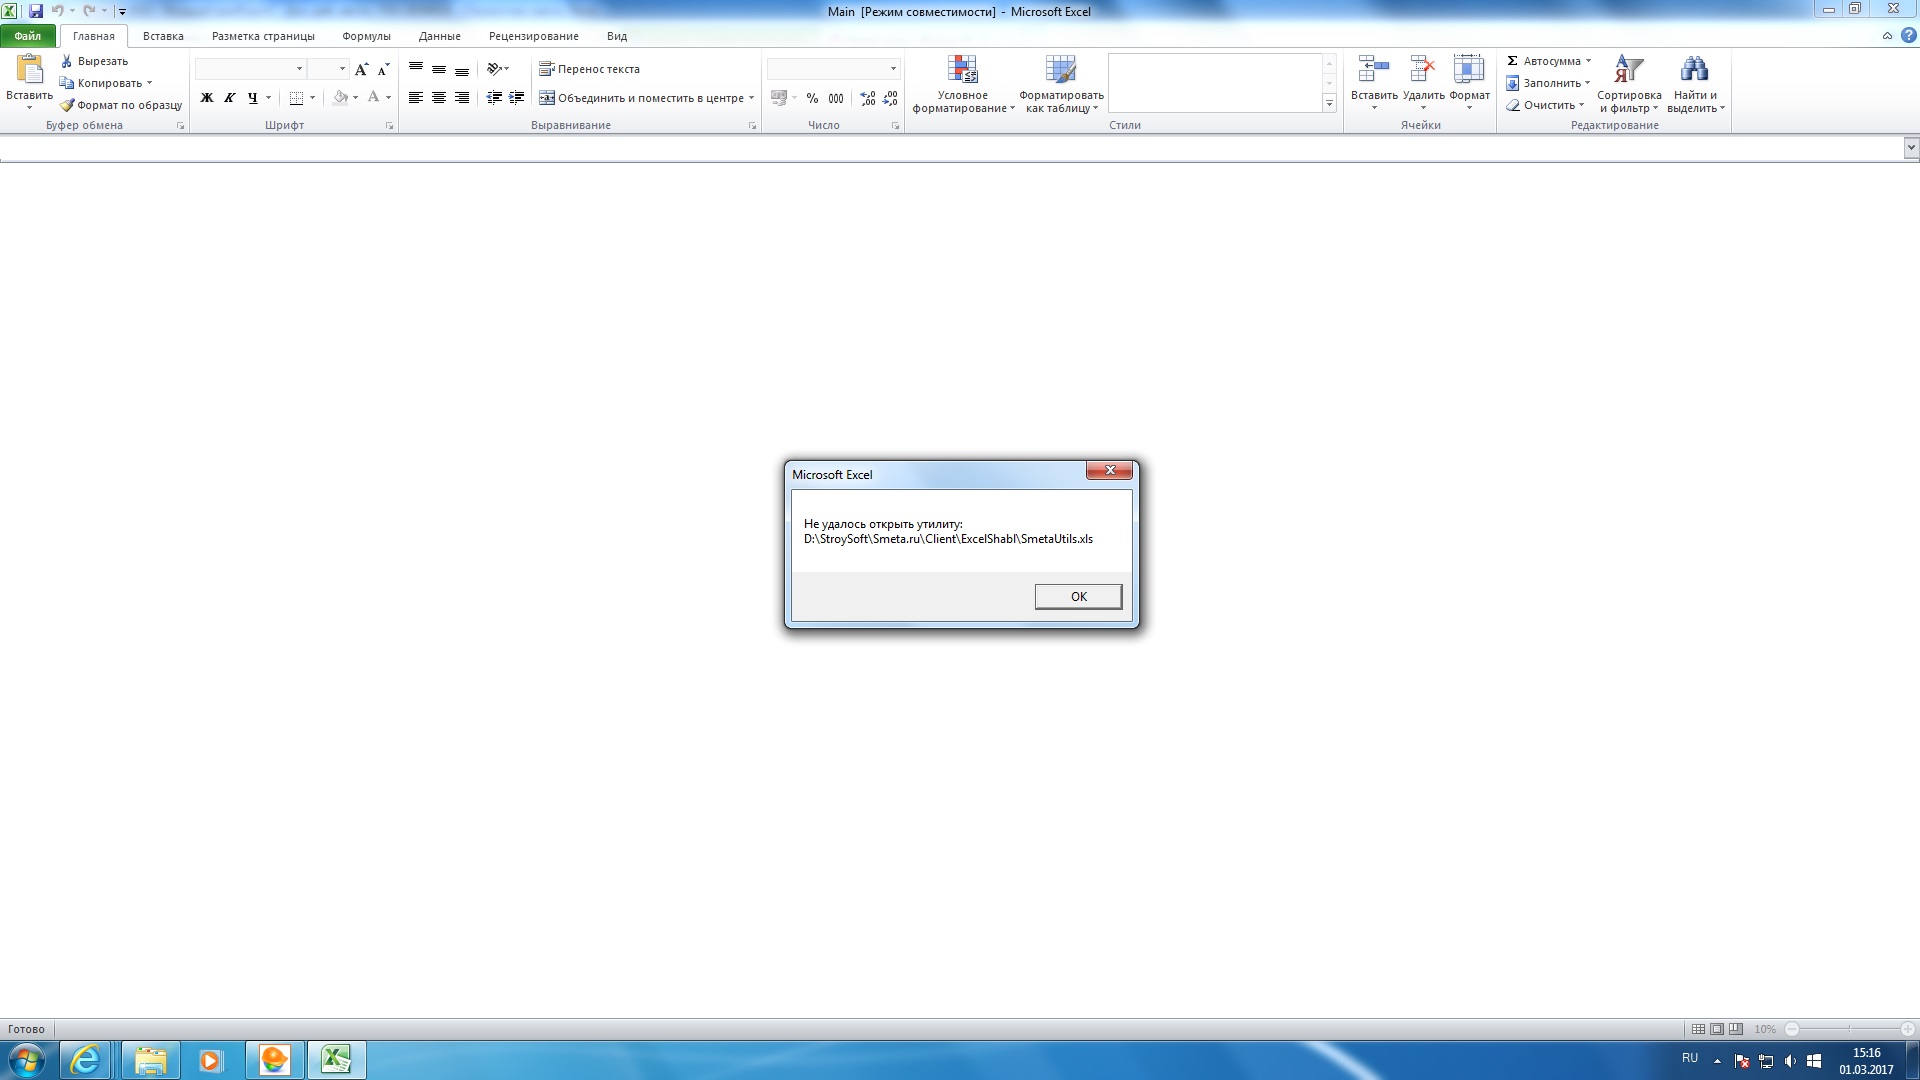
Task: Undo from quick access toolbar
Action: pyautogui.click(x=58, y=11)
